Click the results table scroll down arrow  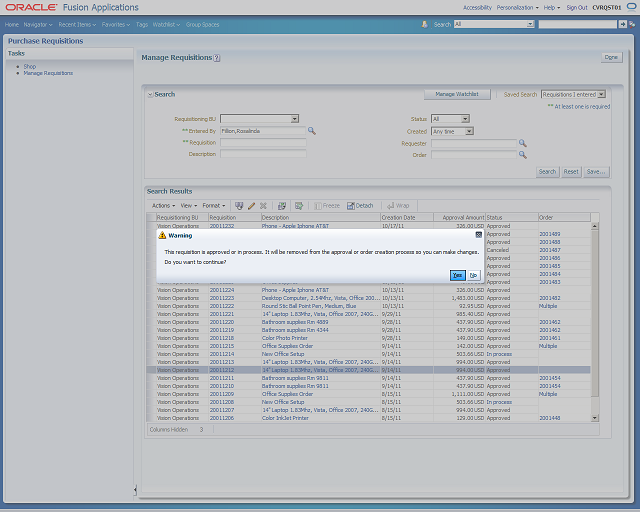[x=595, y=418]
